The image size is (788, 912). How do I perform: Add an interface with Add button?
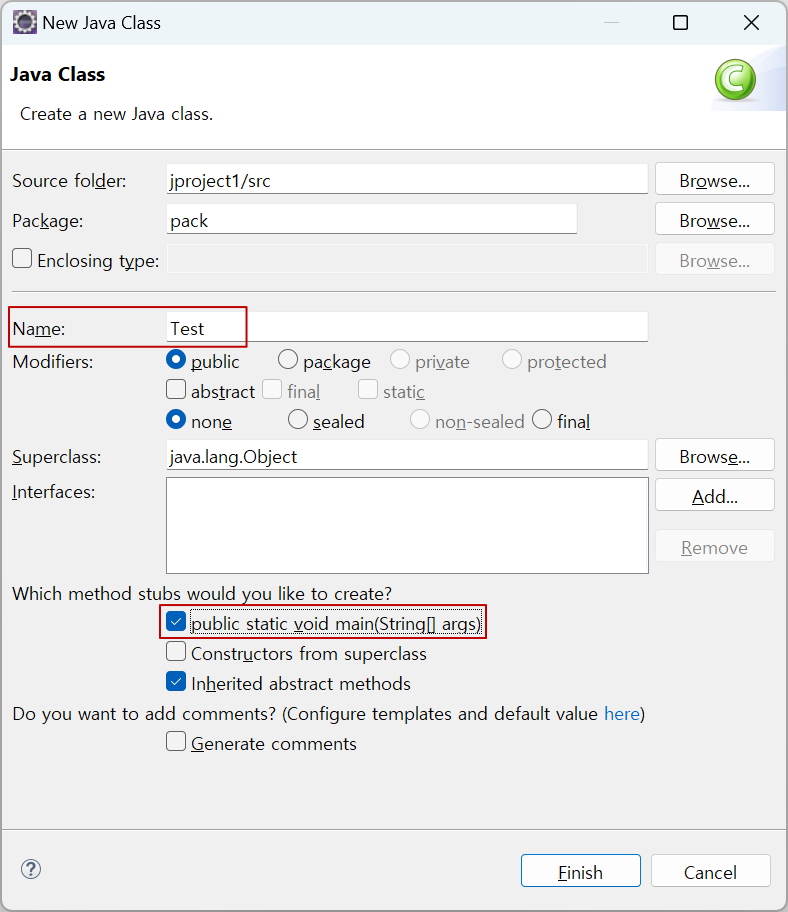point(715,496)
